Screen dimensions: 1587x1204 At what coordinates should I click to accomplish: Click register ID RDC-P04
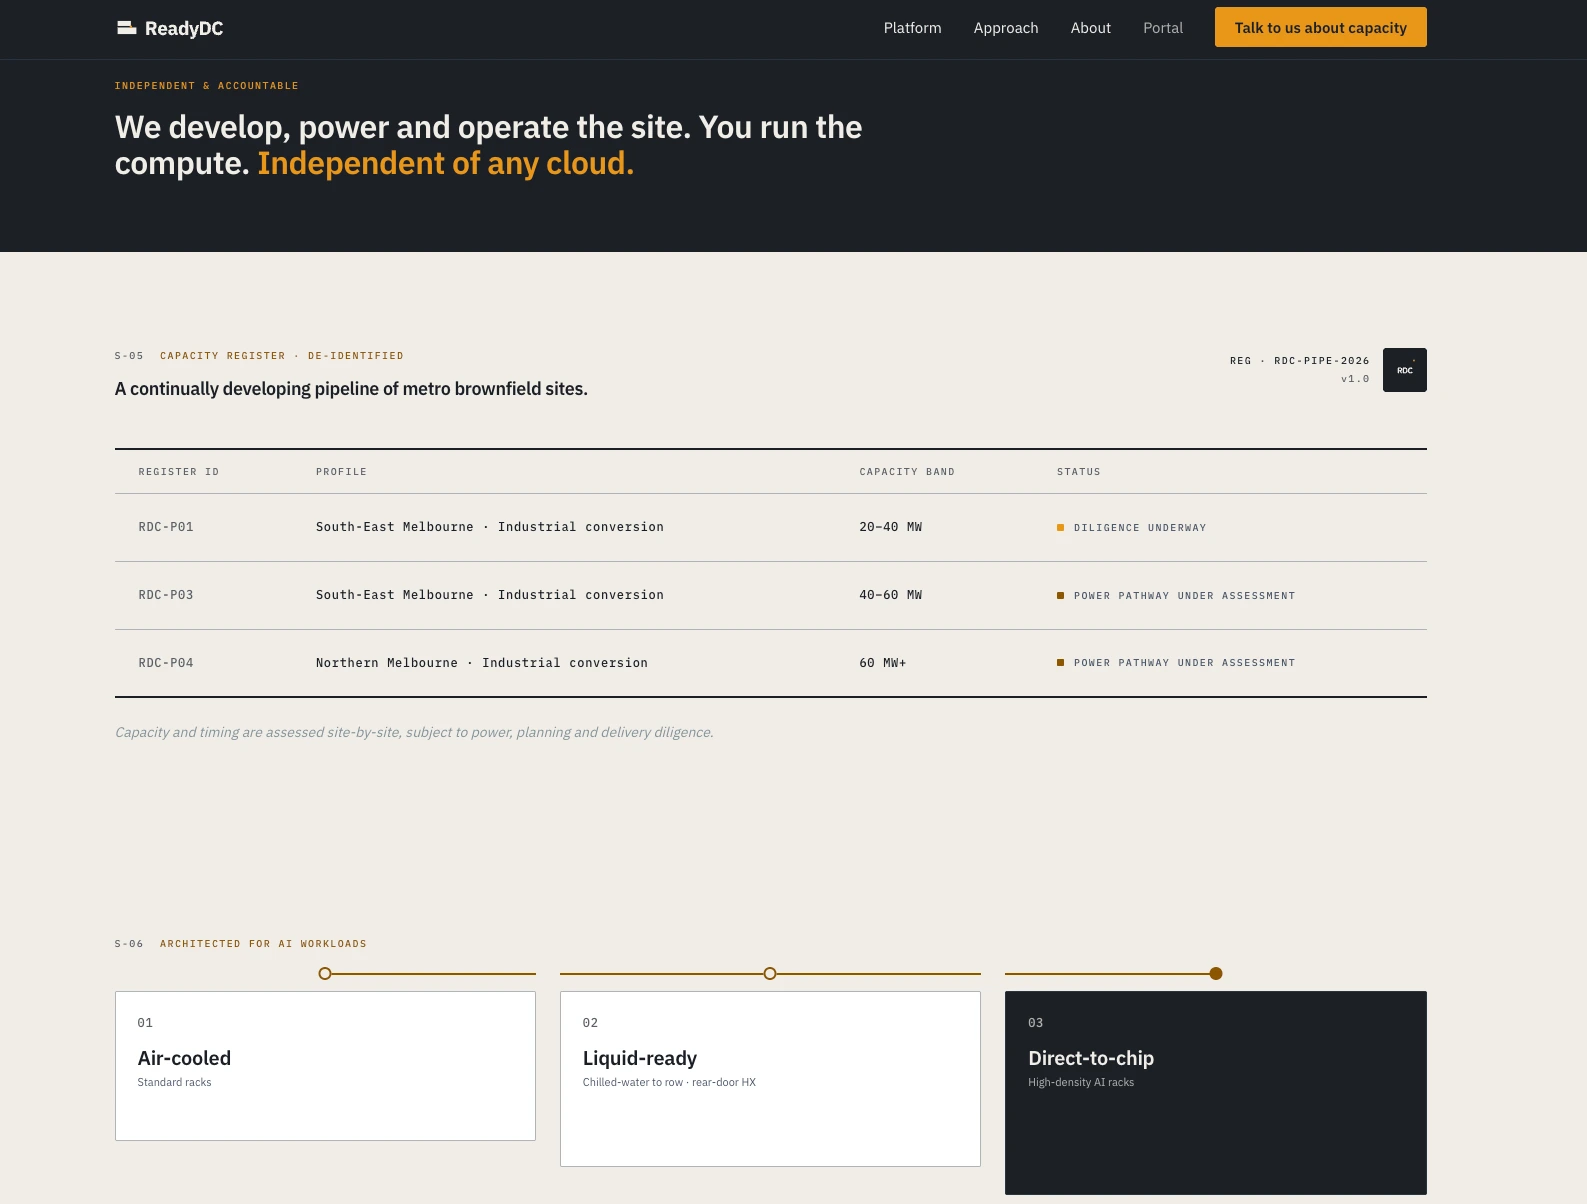166,663
